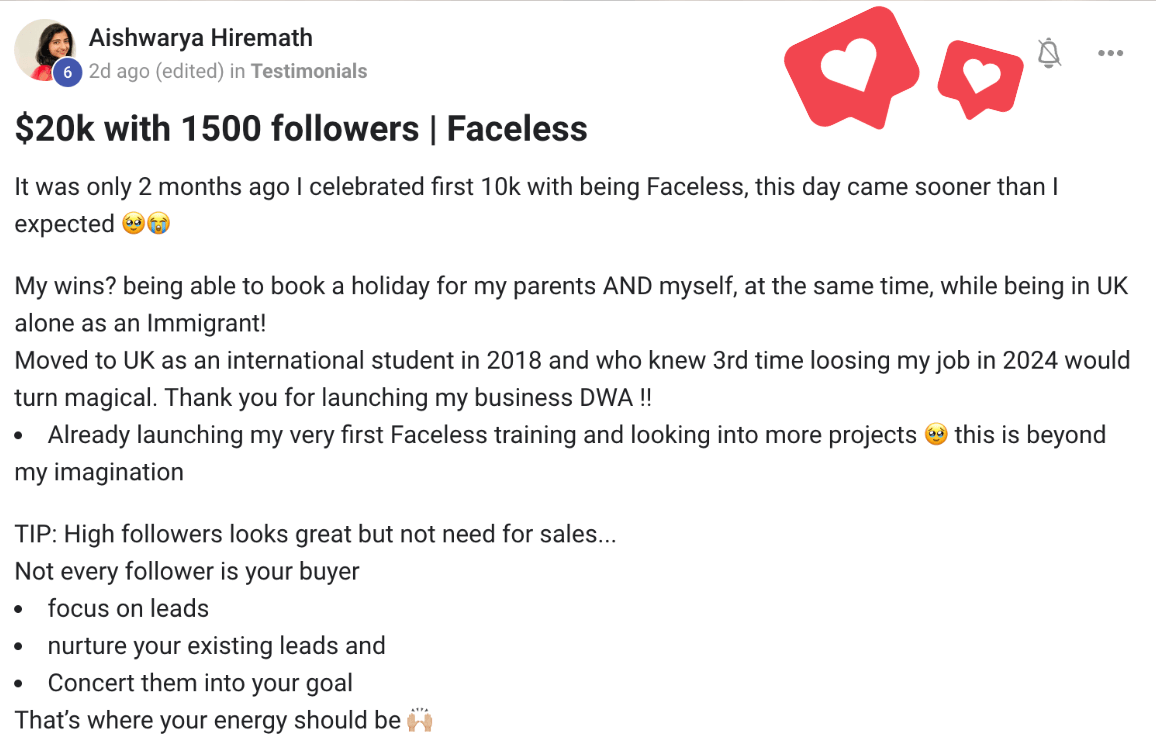Screen dimensions: 1156x744
Task: Click the pleading face emoji after "expected"
Action: tap(133, 224)
